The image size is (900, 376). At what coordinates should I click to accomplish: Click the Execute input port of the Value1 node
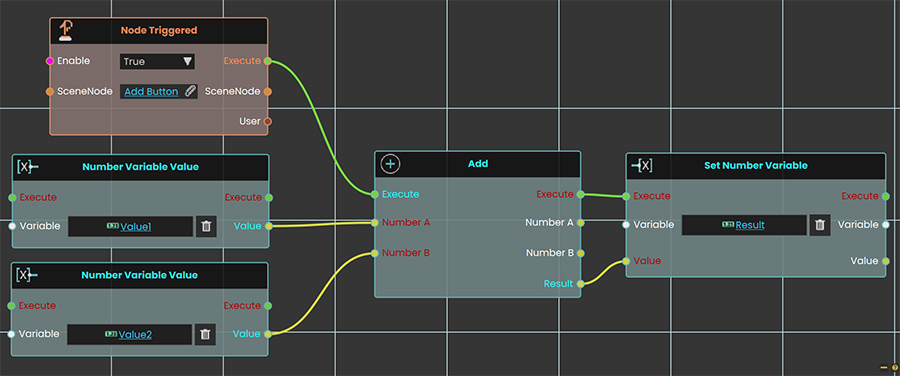pyautogui.click(x=12, y=197)
